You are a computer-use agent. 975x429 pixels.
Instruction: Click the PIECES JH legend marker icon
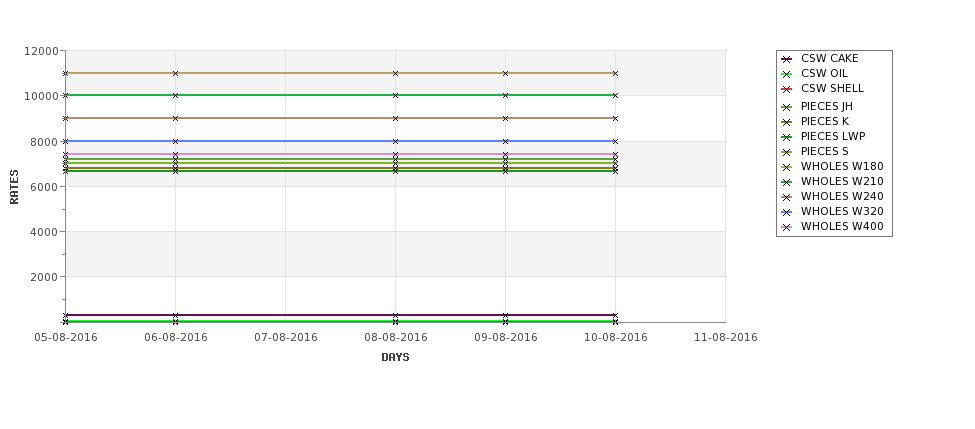[x=787, y=107]
